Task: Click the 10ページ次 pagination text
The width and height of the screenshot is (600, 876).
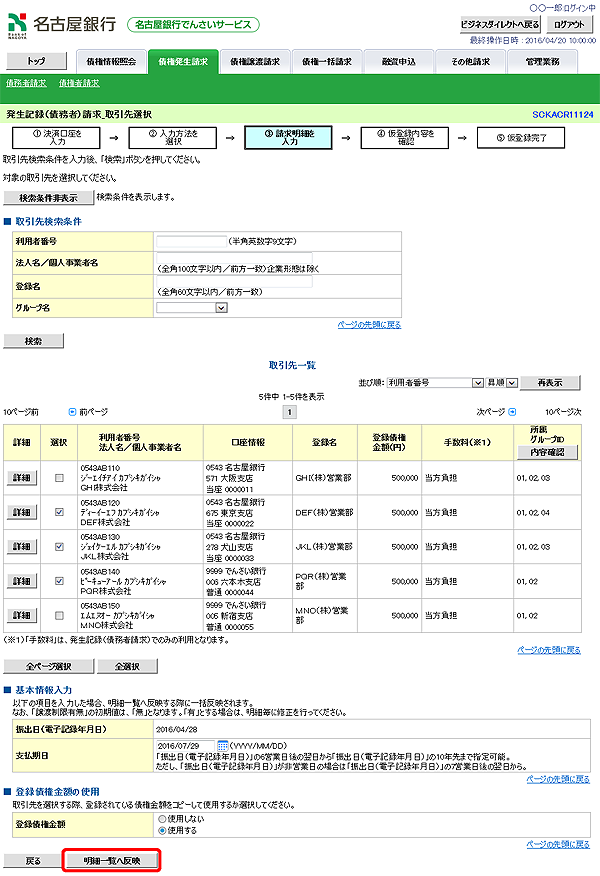Action: coord(563,412)
